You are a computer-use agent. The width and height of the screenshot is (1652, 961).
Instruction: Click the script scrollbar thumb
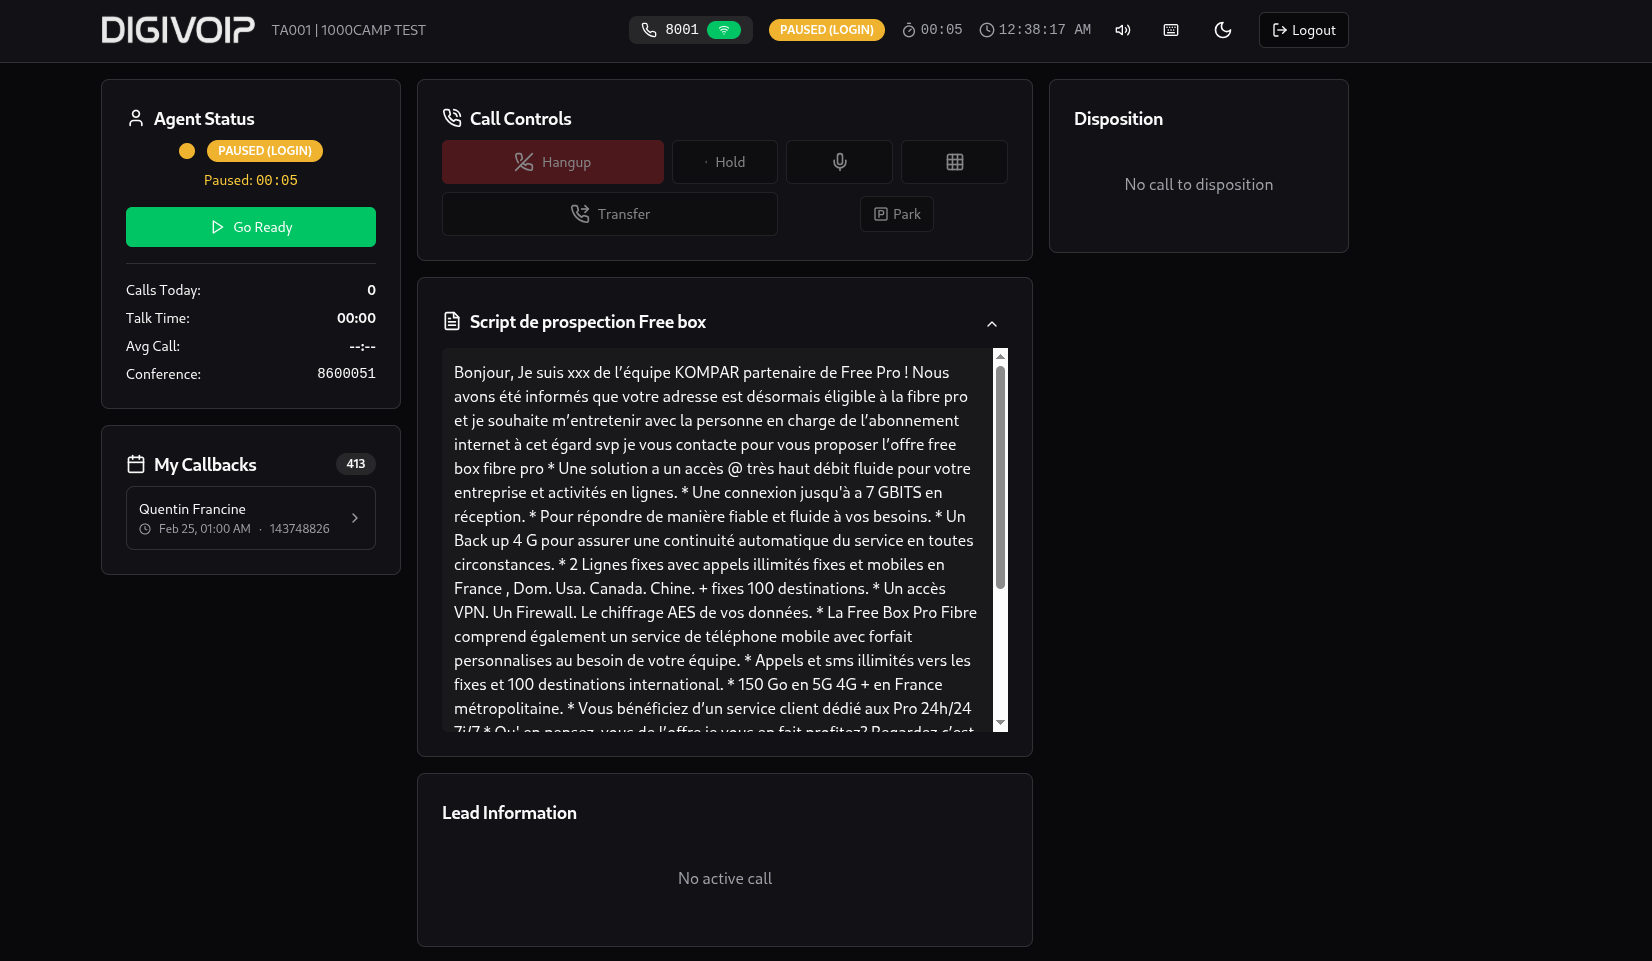click(x=1000, y=477)
